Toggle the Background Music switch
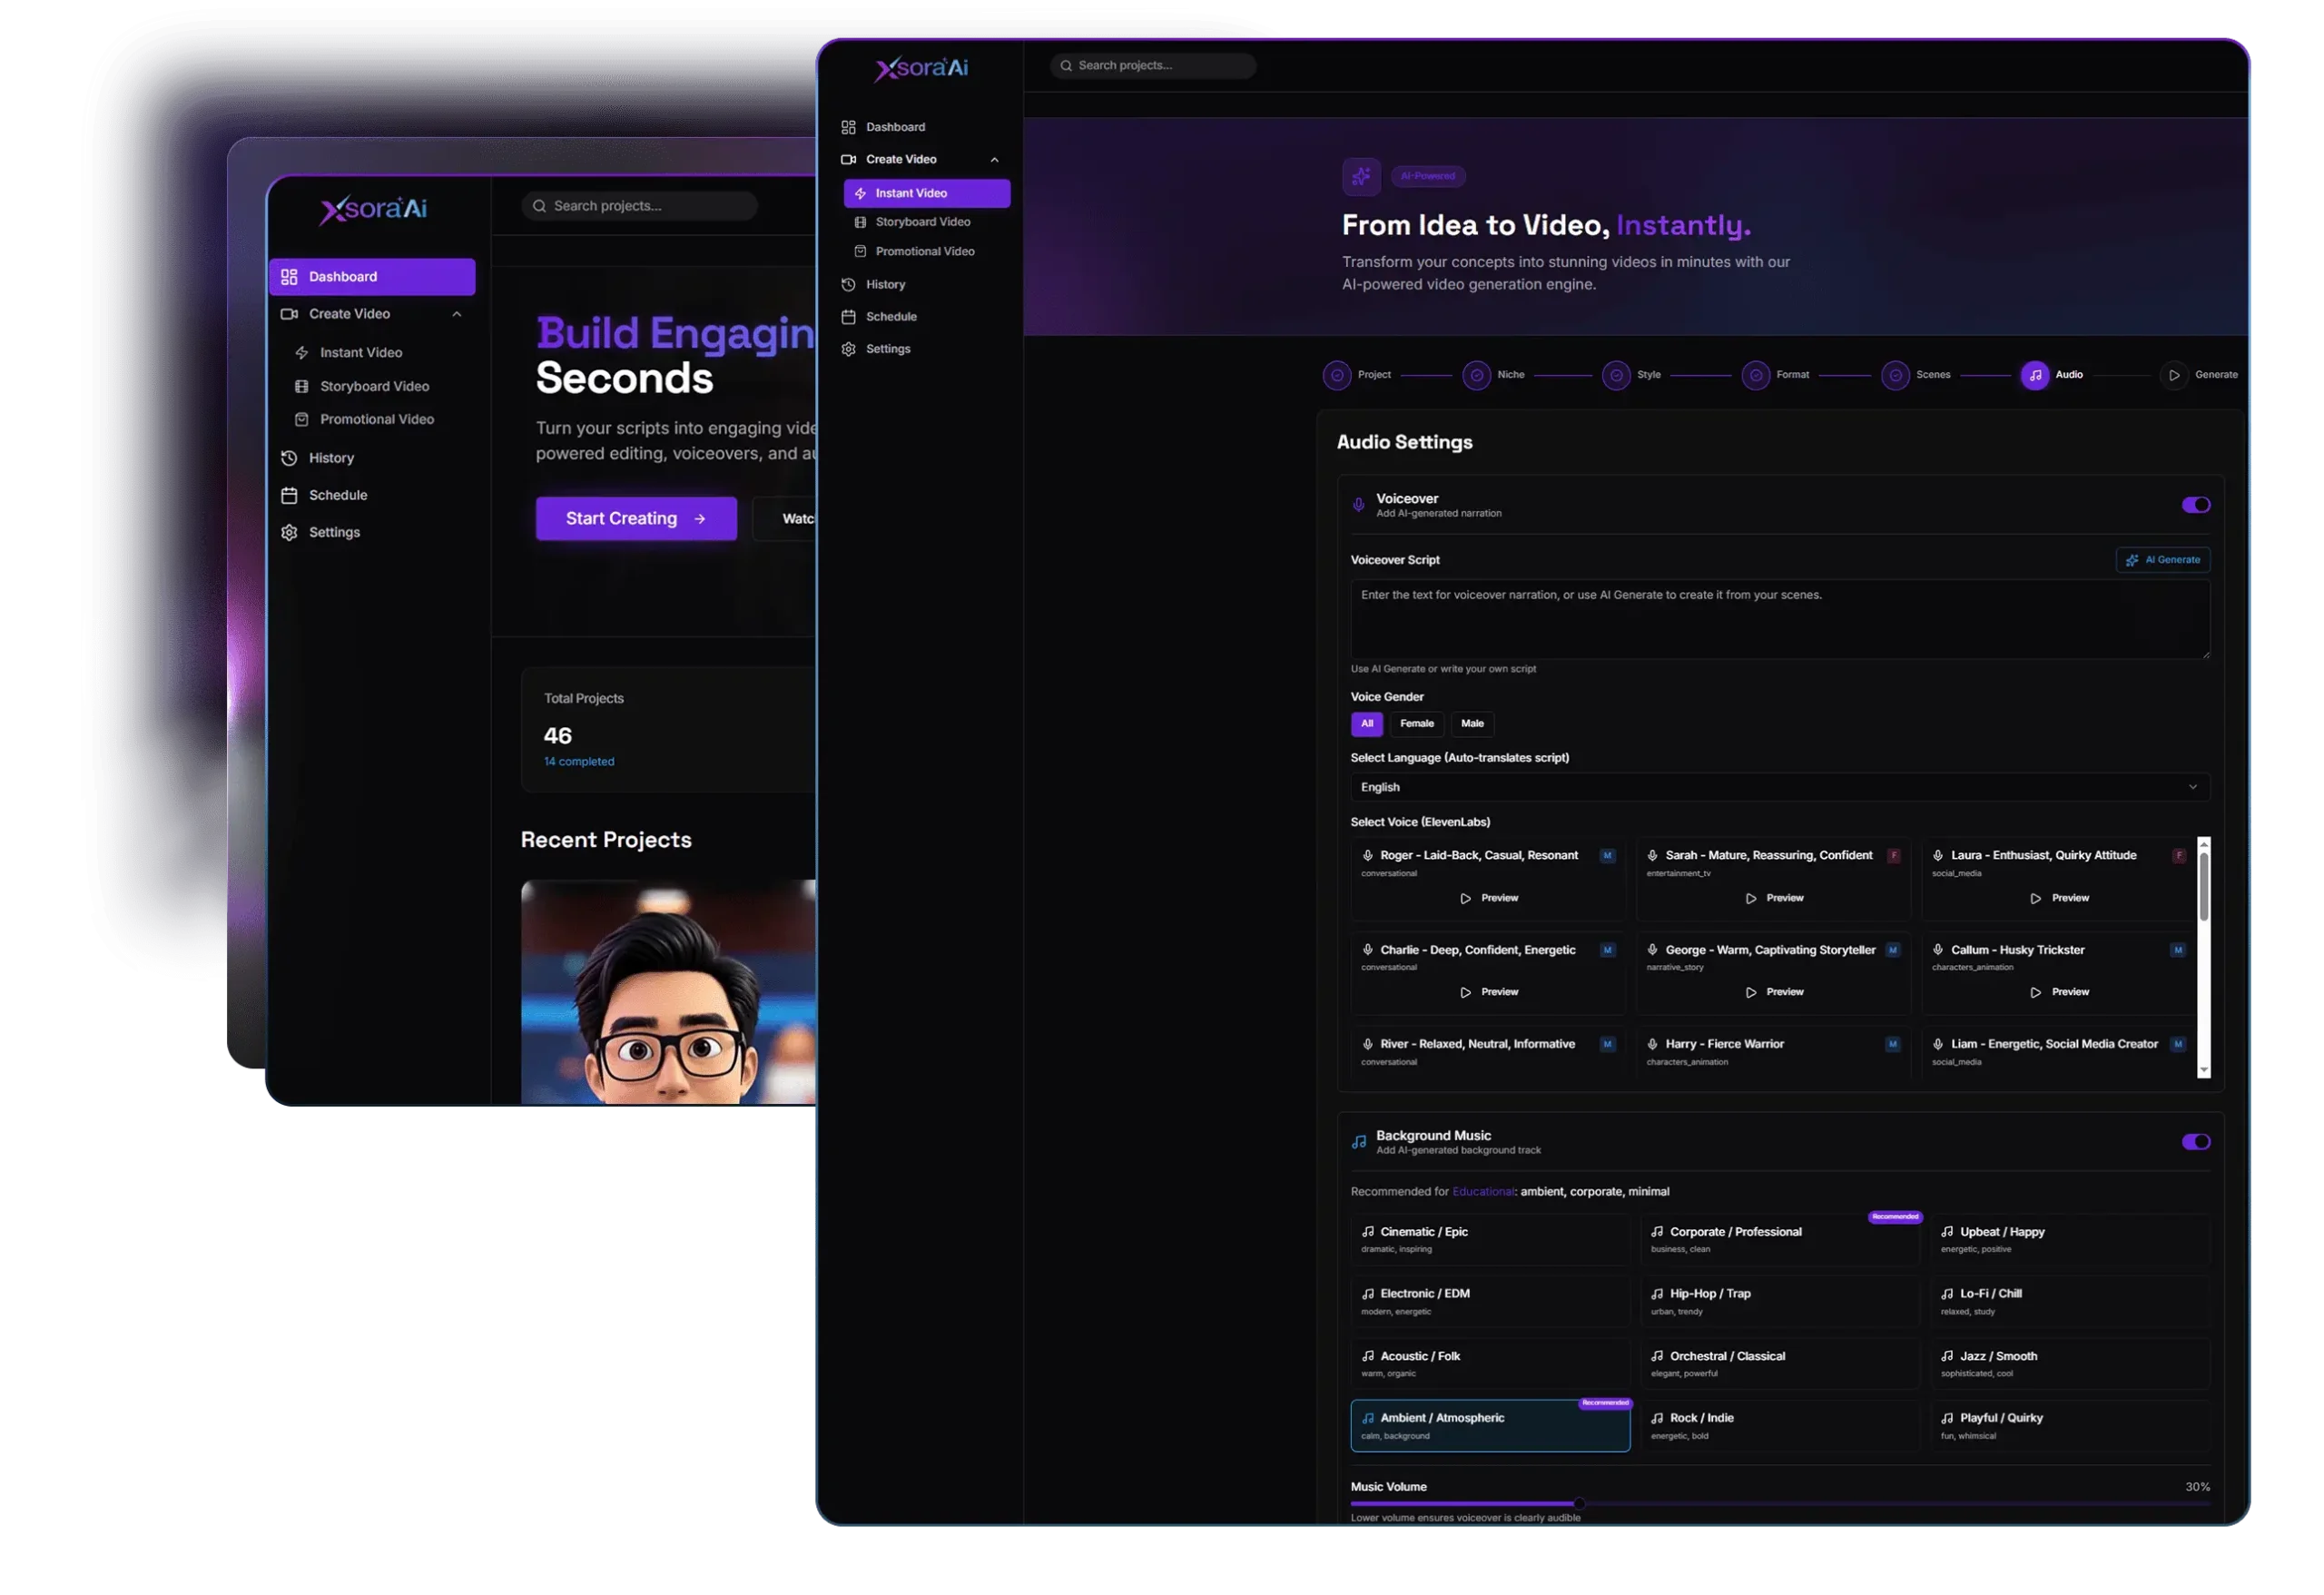Viewport: 2324px width, 1595px height. pos(2197,1142)
